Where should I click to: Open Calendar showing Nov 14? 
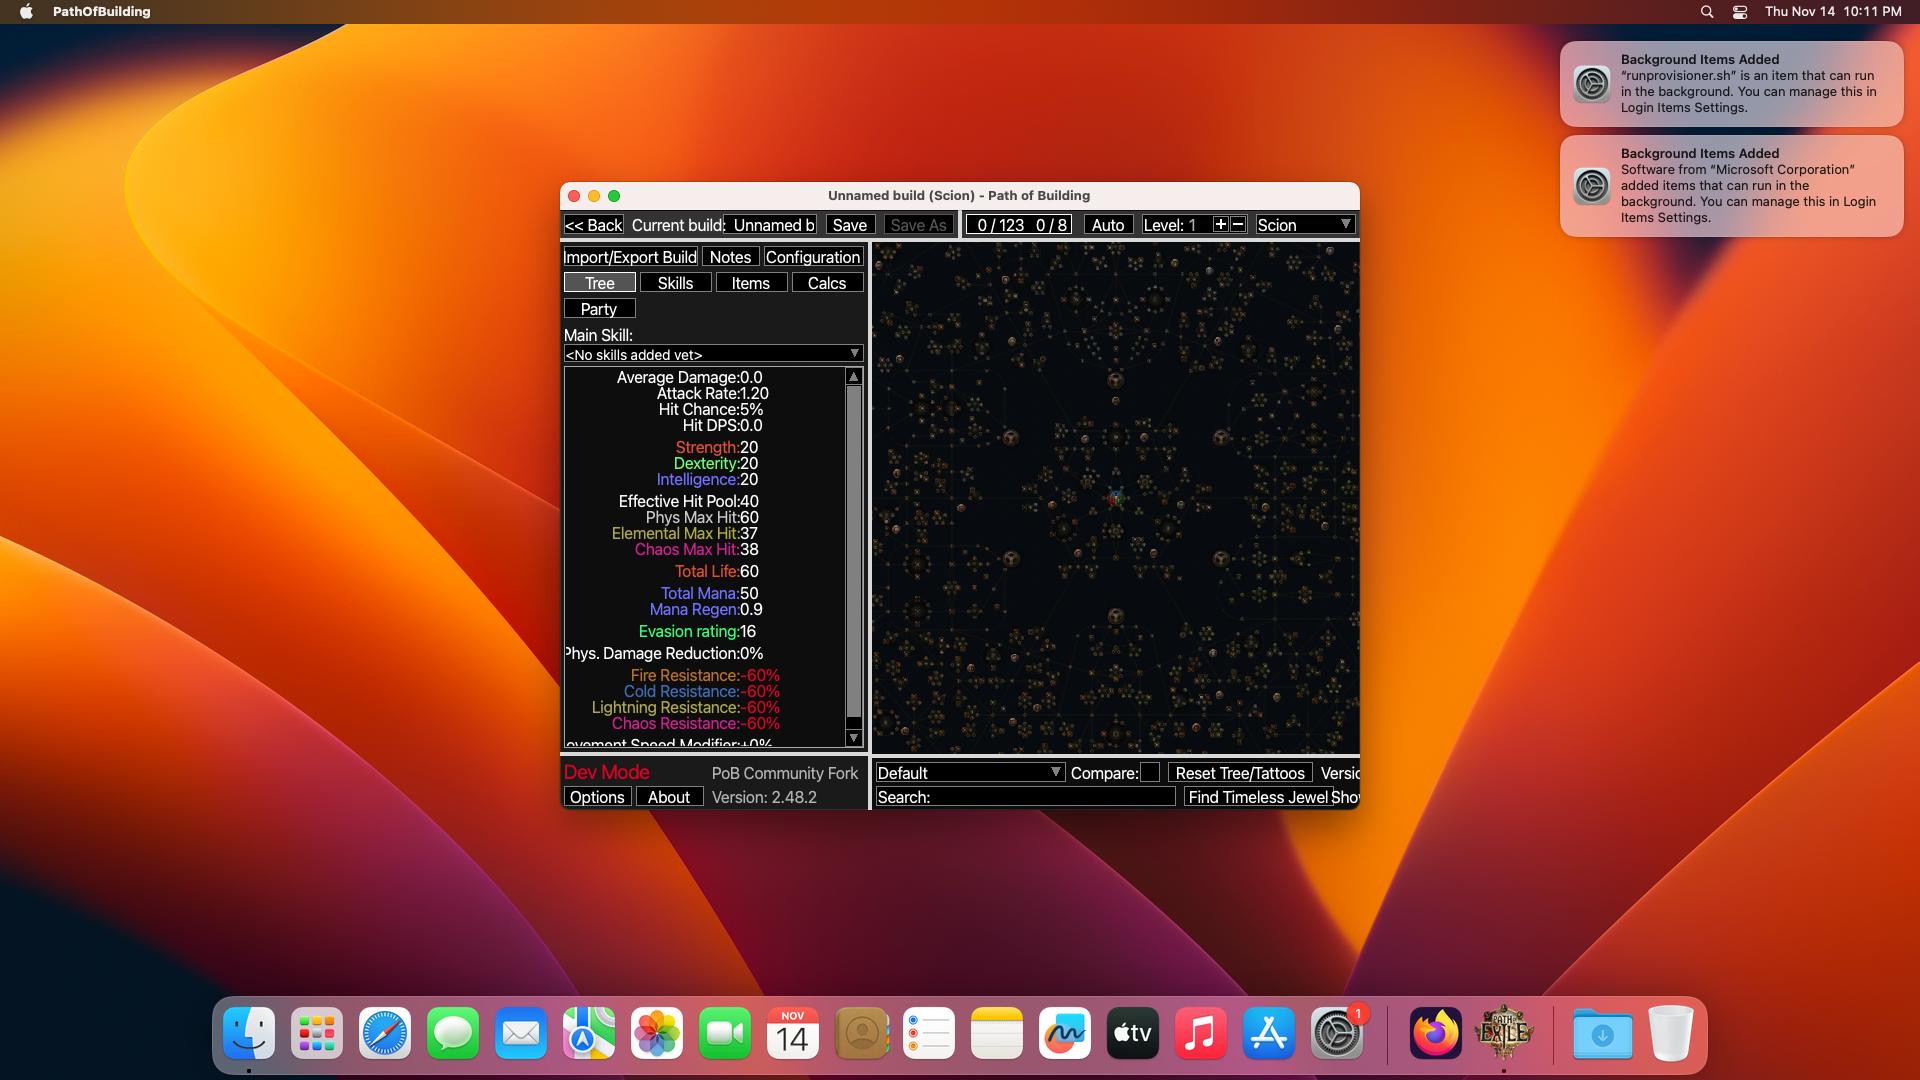click(x=793, y=1033)
